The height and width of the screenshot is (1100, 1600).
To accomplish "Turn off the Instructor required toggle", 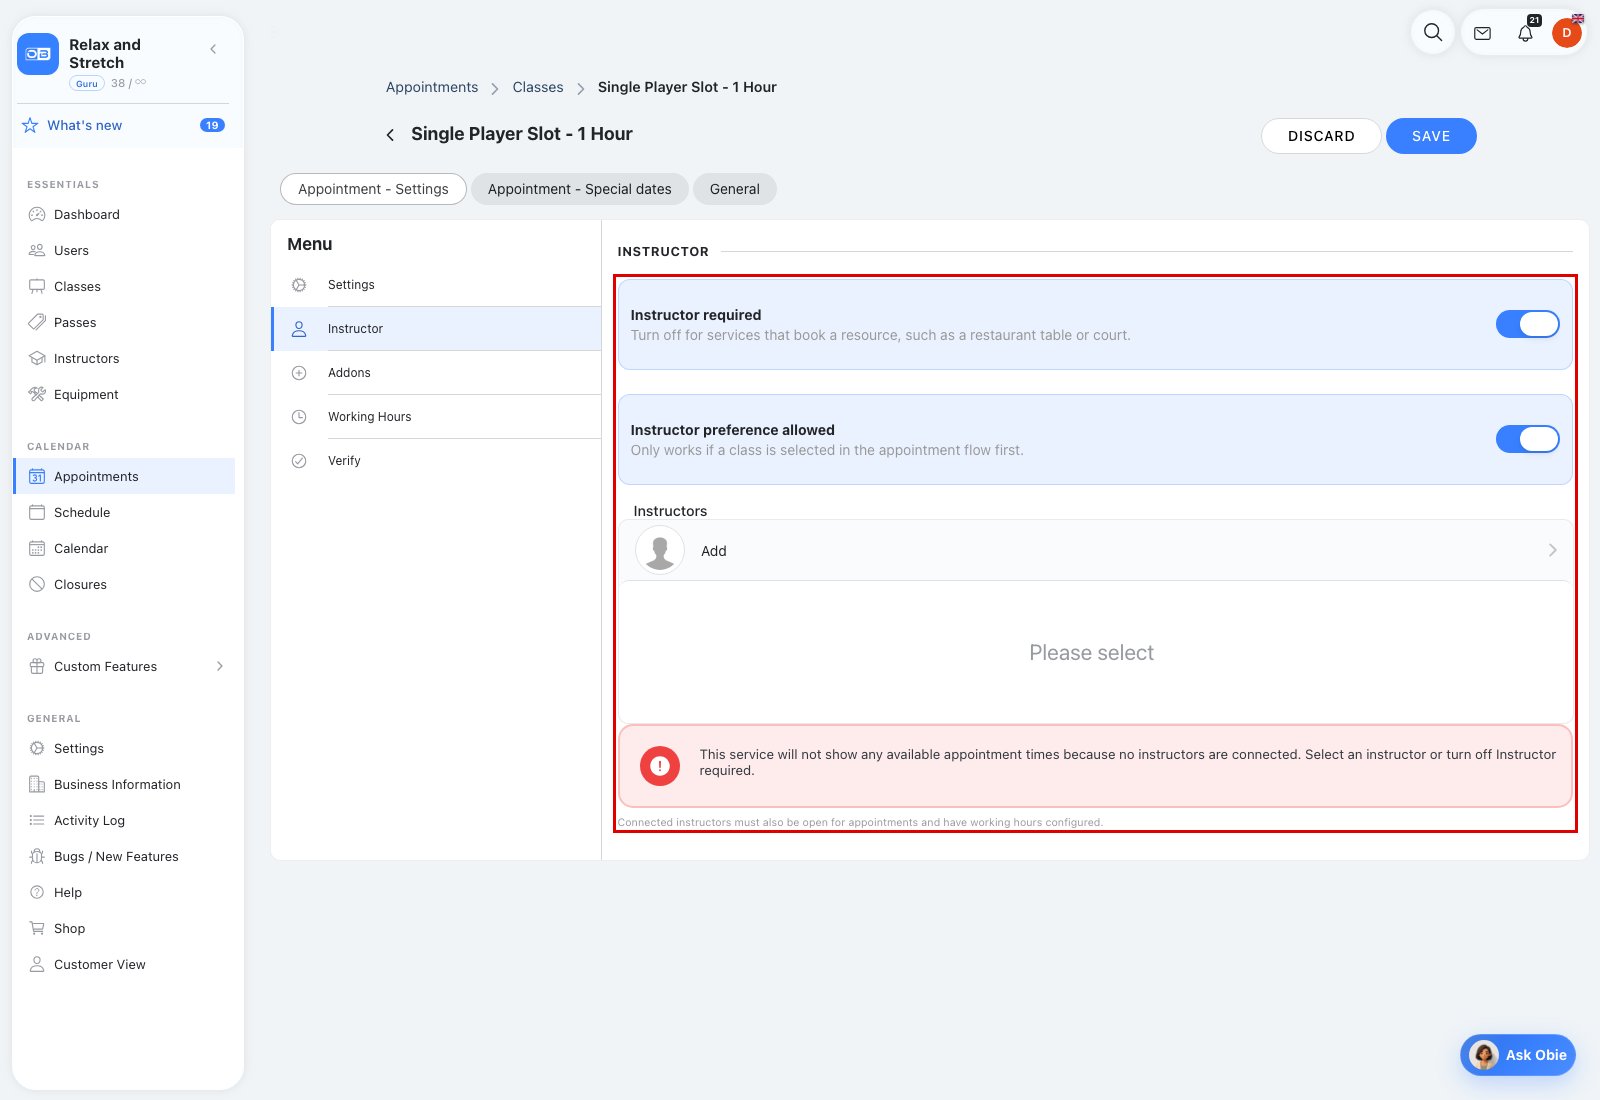I will (1527, 324).
